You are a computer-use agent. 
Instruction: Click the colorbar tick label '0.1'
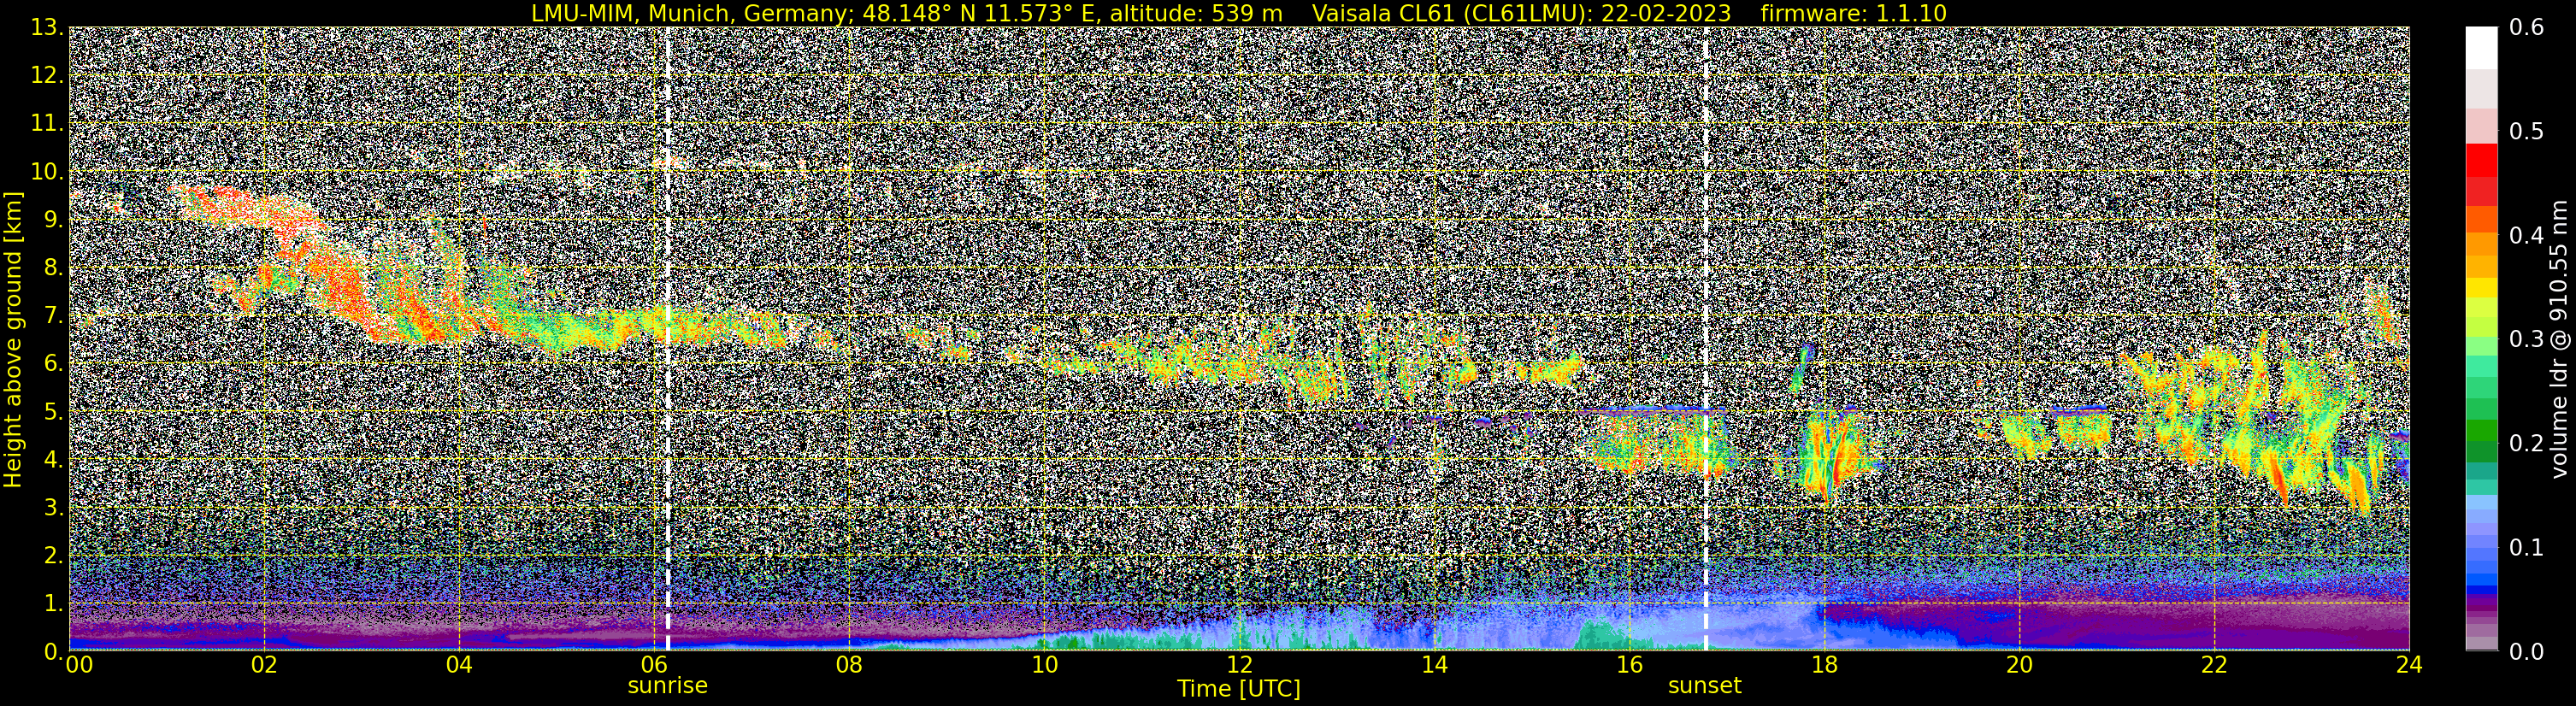[x=2527, y=548]
